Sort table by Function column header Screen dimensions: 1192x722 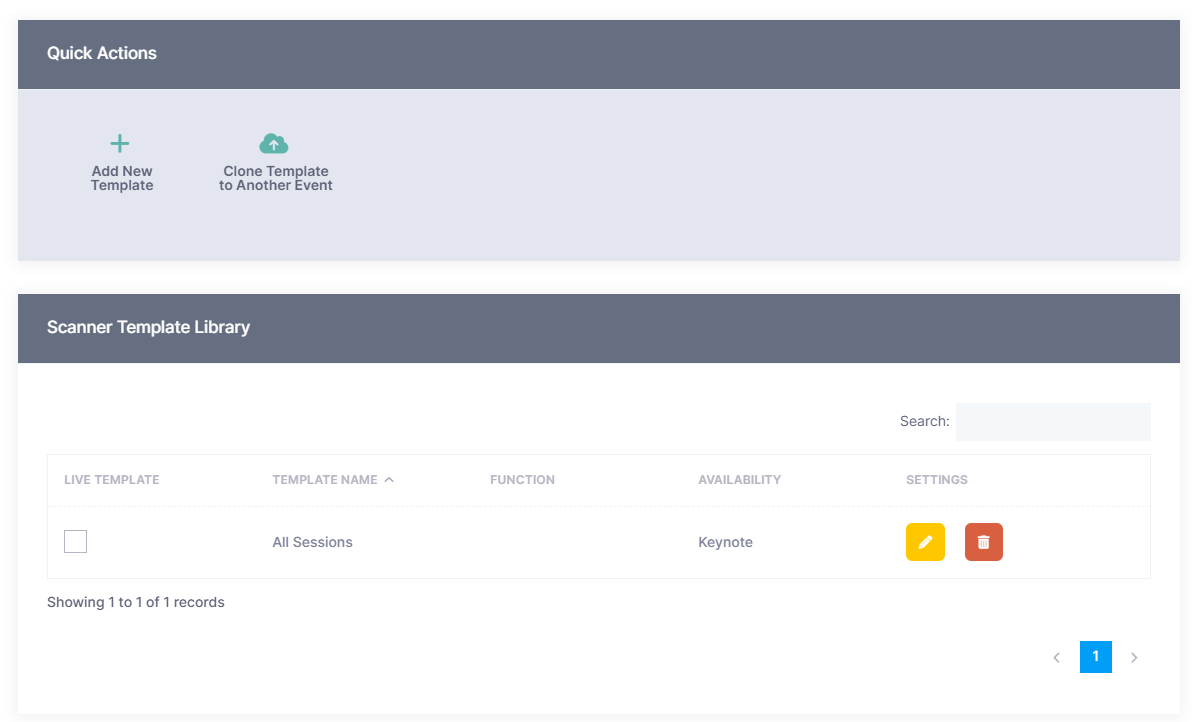coord(522,480)
